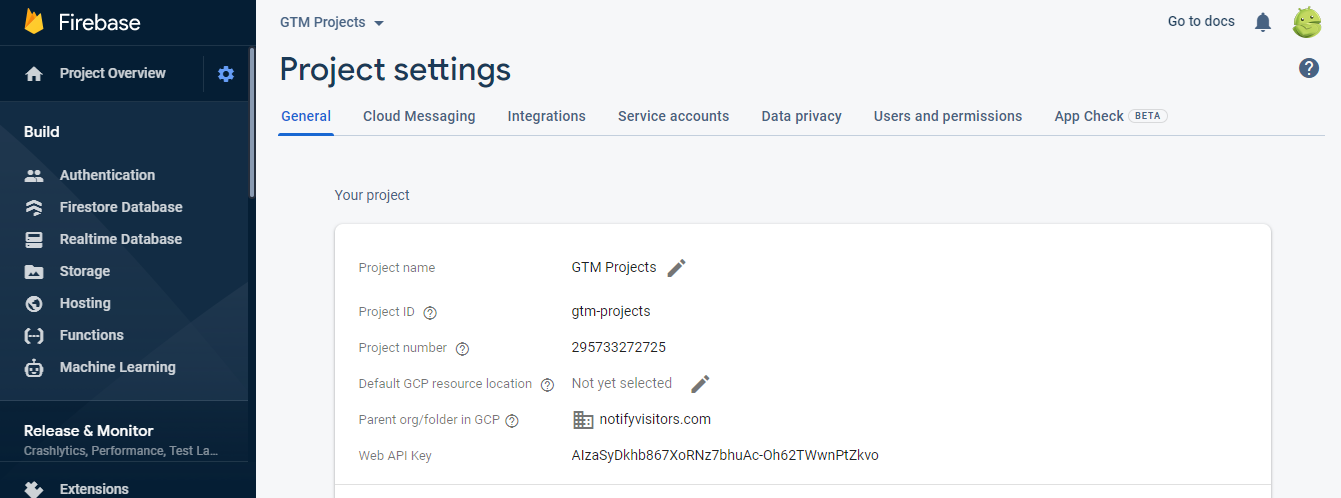Open Firestore Database in the sidebar
This screenshot has height=498, width=1341.
click(x=121, y=207)
